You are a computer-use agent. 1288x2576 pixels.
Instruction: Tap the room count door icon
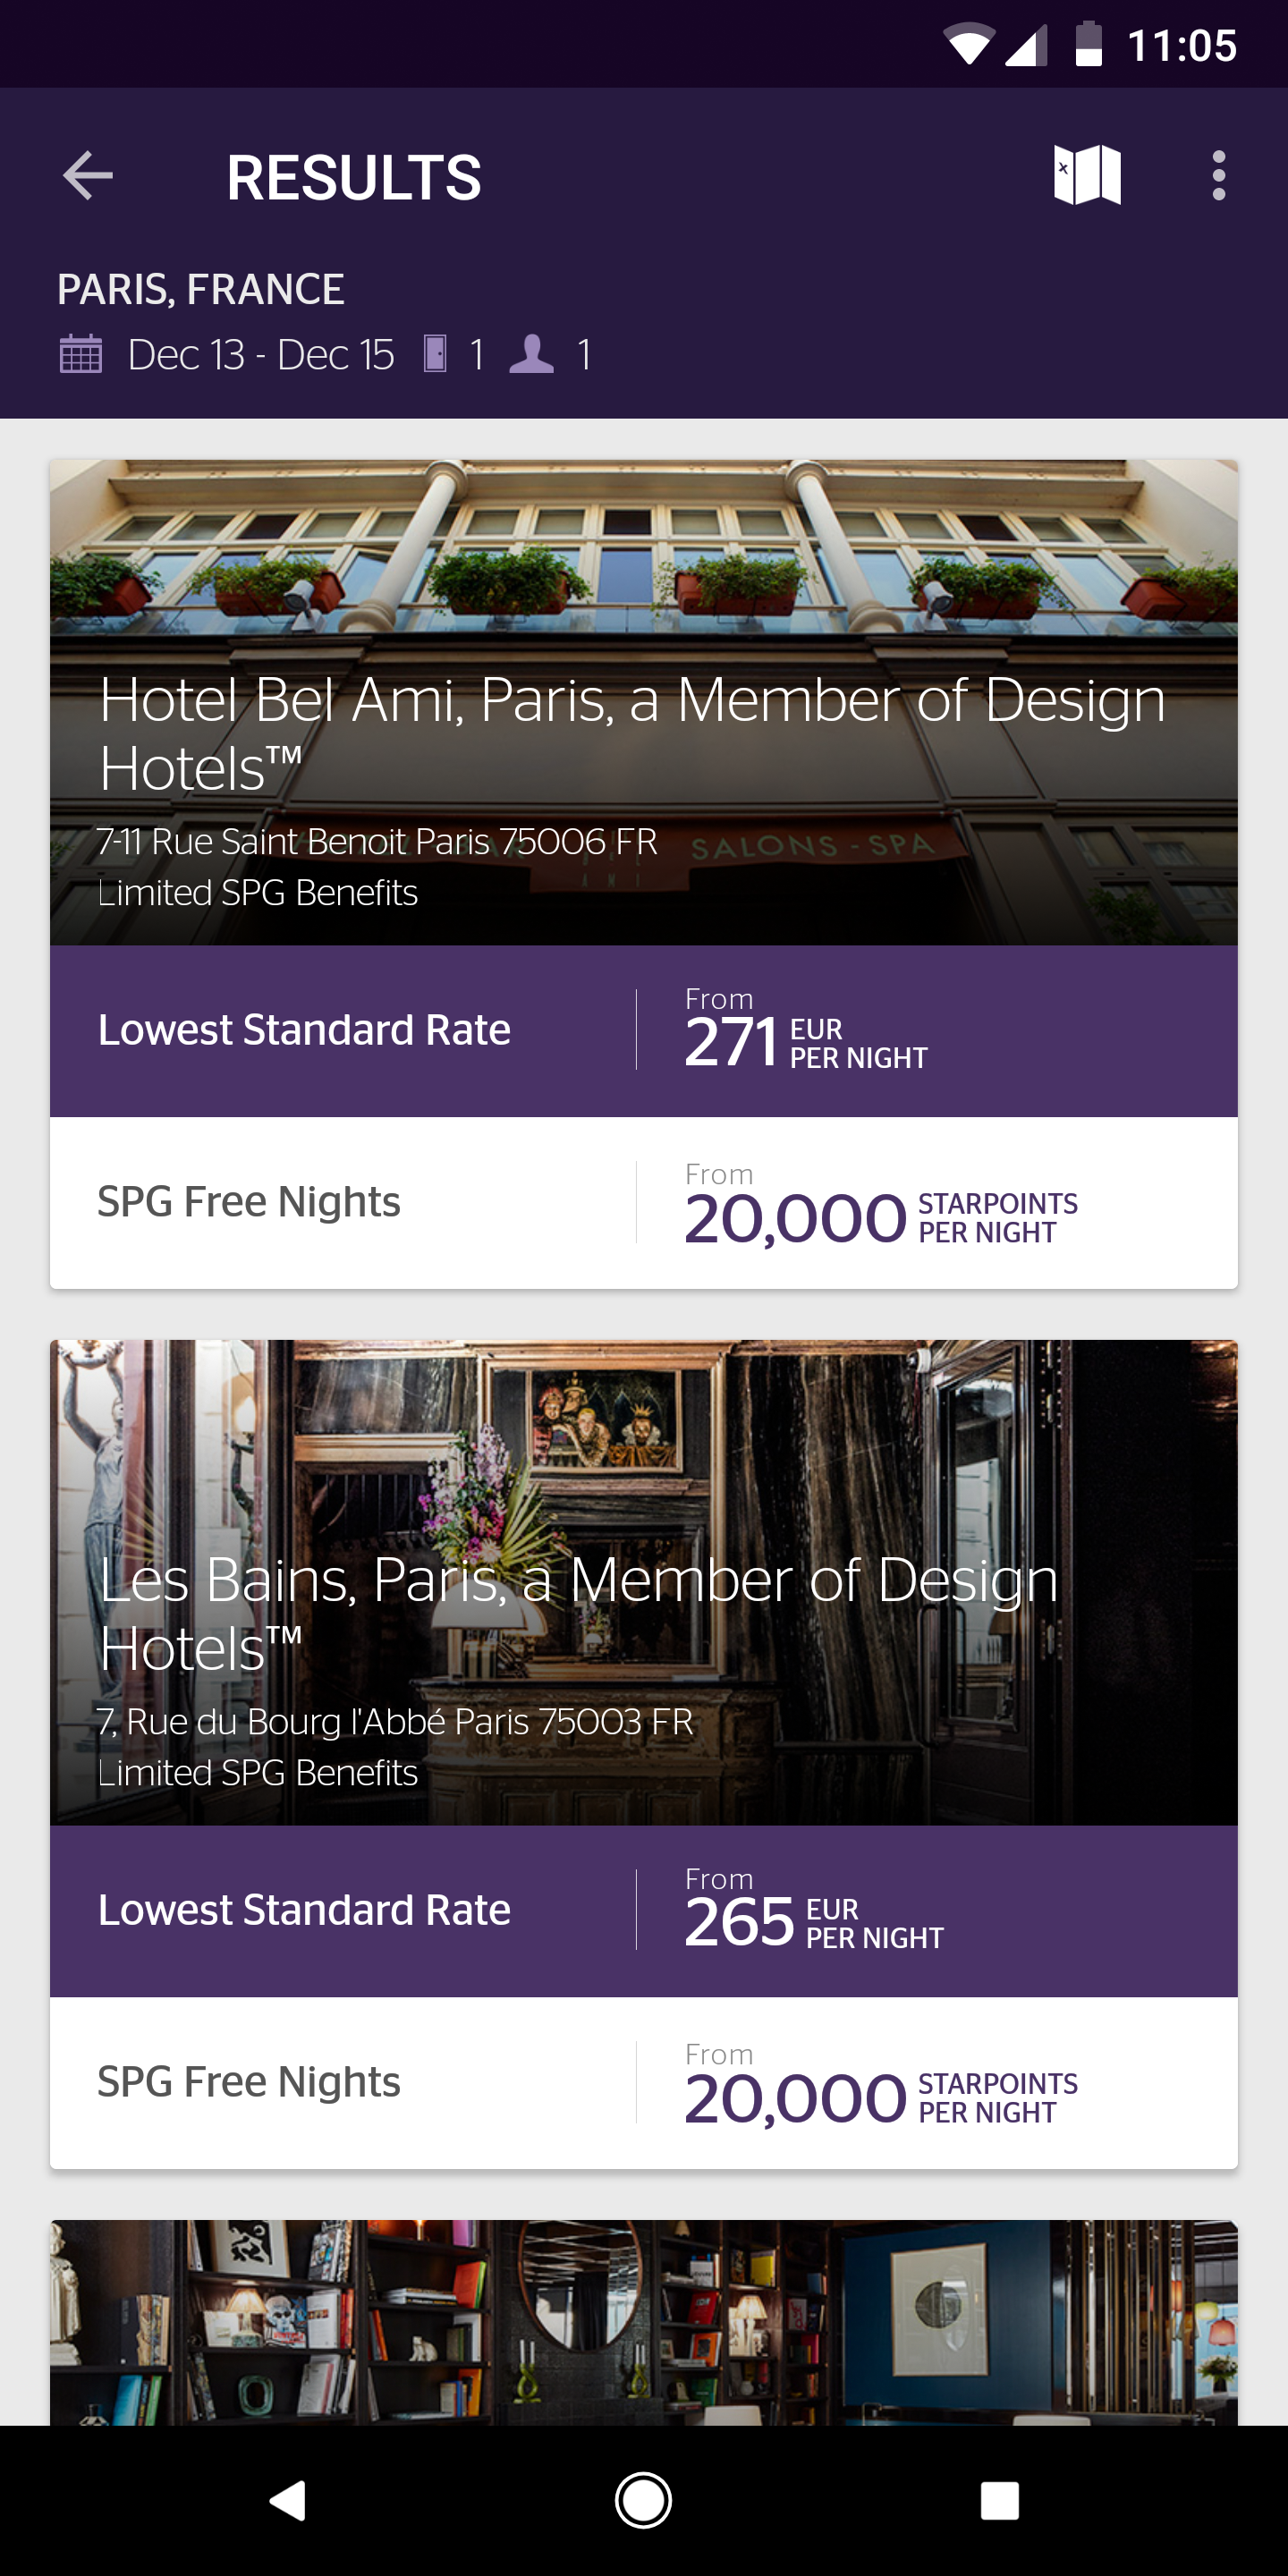pyautogui.click(x=435, y=354)
